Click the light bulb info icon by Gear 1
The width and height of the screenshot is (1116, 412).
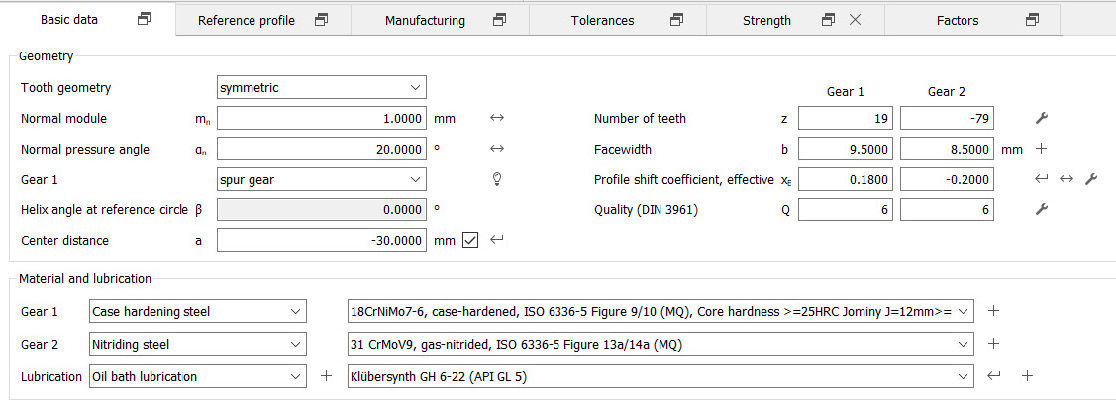point(498,179)
